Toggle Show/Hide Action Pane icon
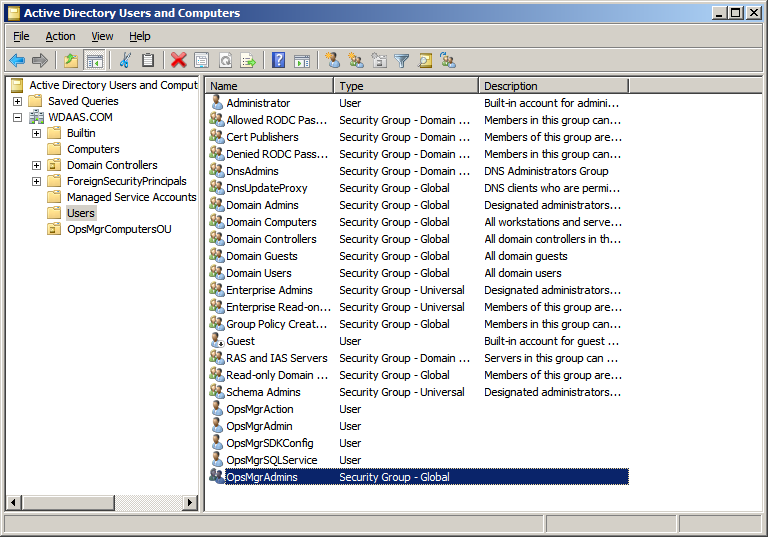Screen dimensions: 768x537 click(302, 61)
